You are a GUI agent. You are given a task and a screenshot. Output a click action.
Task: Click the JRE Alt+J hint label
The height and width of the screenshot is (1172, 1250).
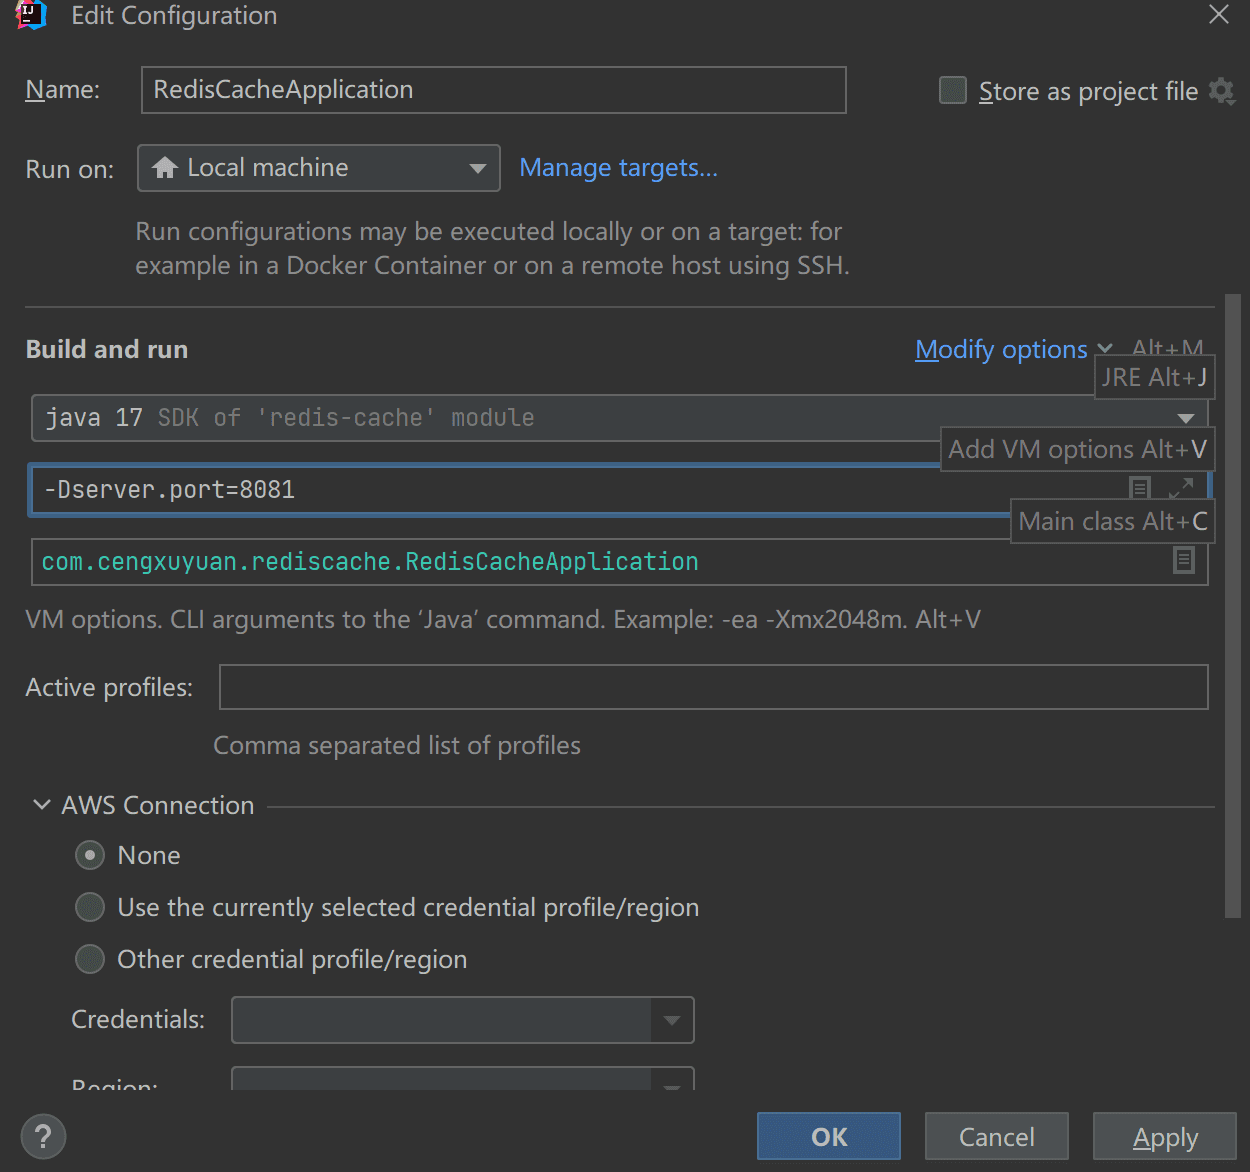[1155, 377]
